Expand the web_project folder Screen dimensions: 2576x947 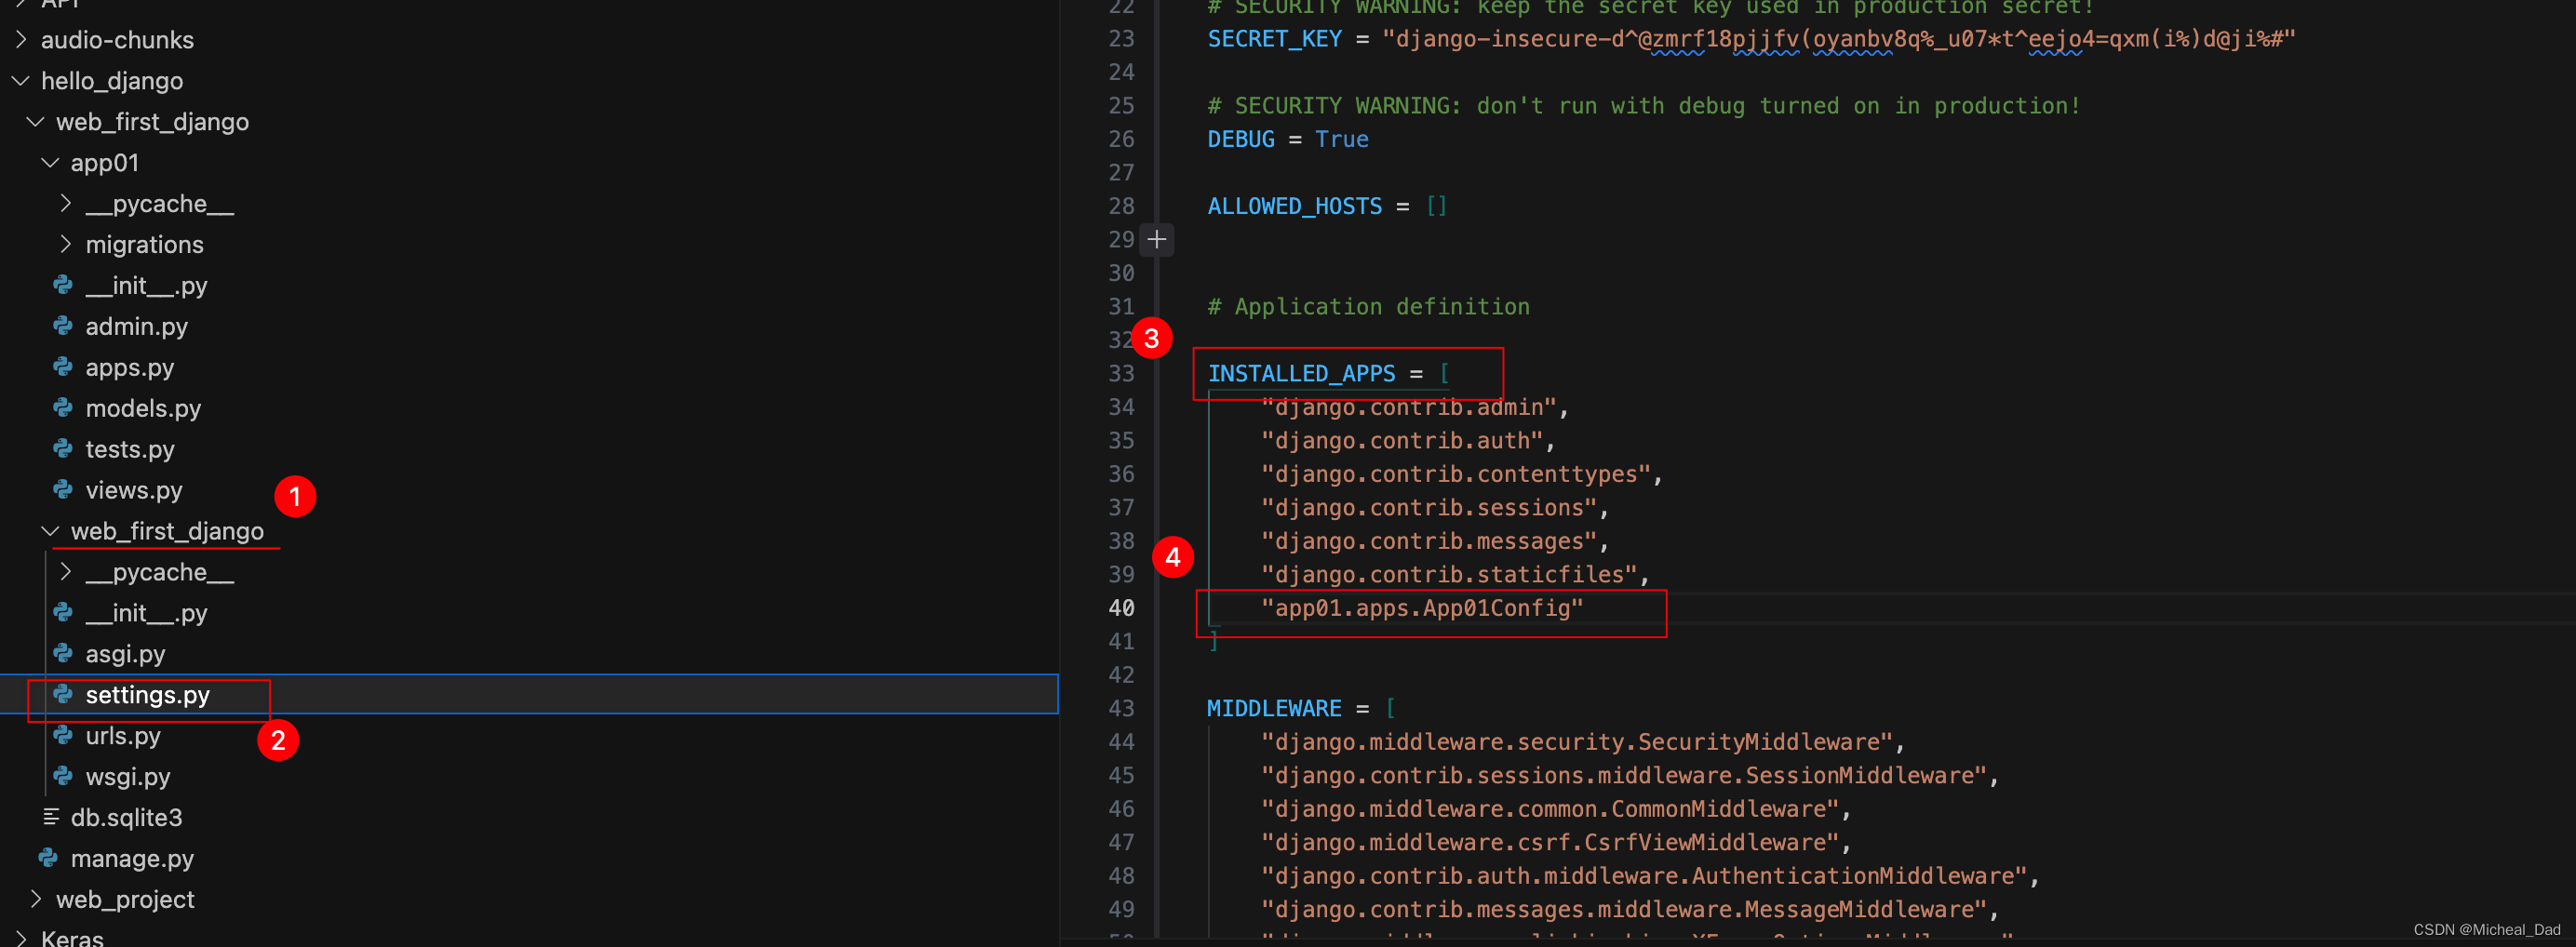click(35, 899)
